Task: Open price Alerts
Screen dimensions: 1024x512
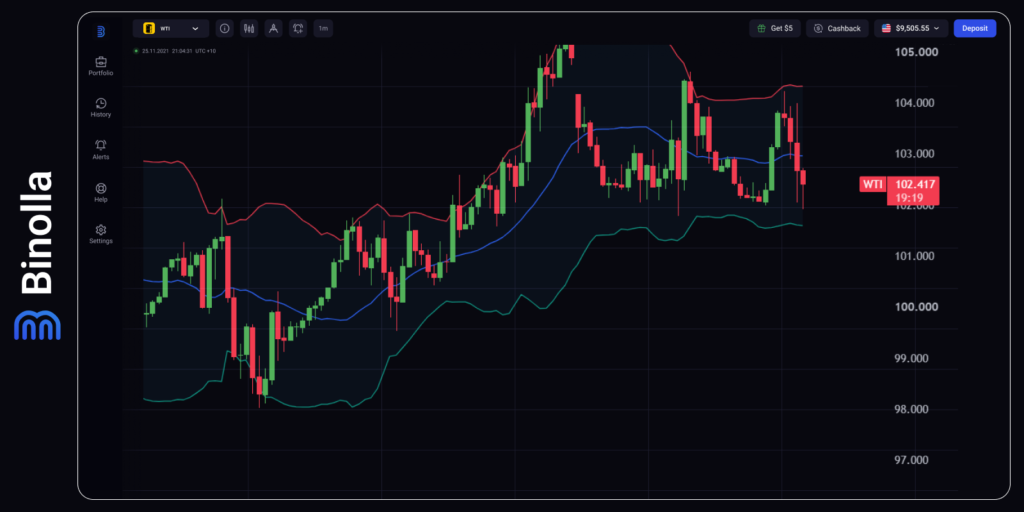Action: 101,150
